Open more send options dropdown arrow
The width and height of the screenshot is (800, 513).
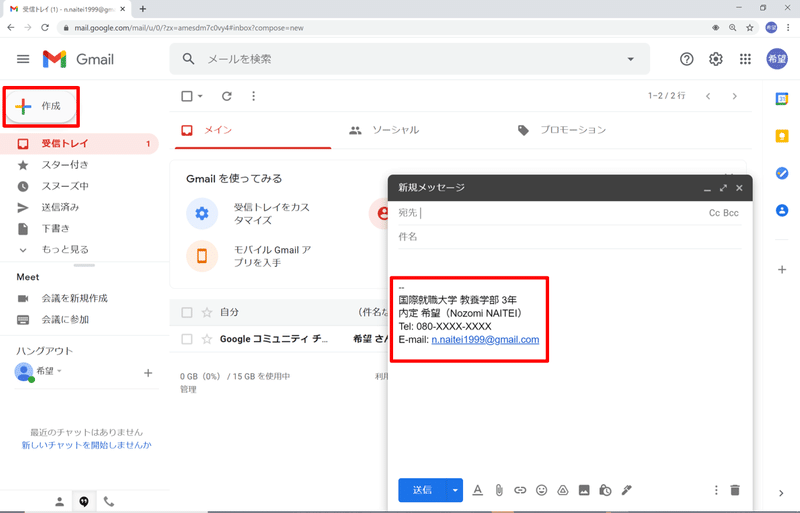[455, 490]
